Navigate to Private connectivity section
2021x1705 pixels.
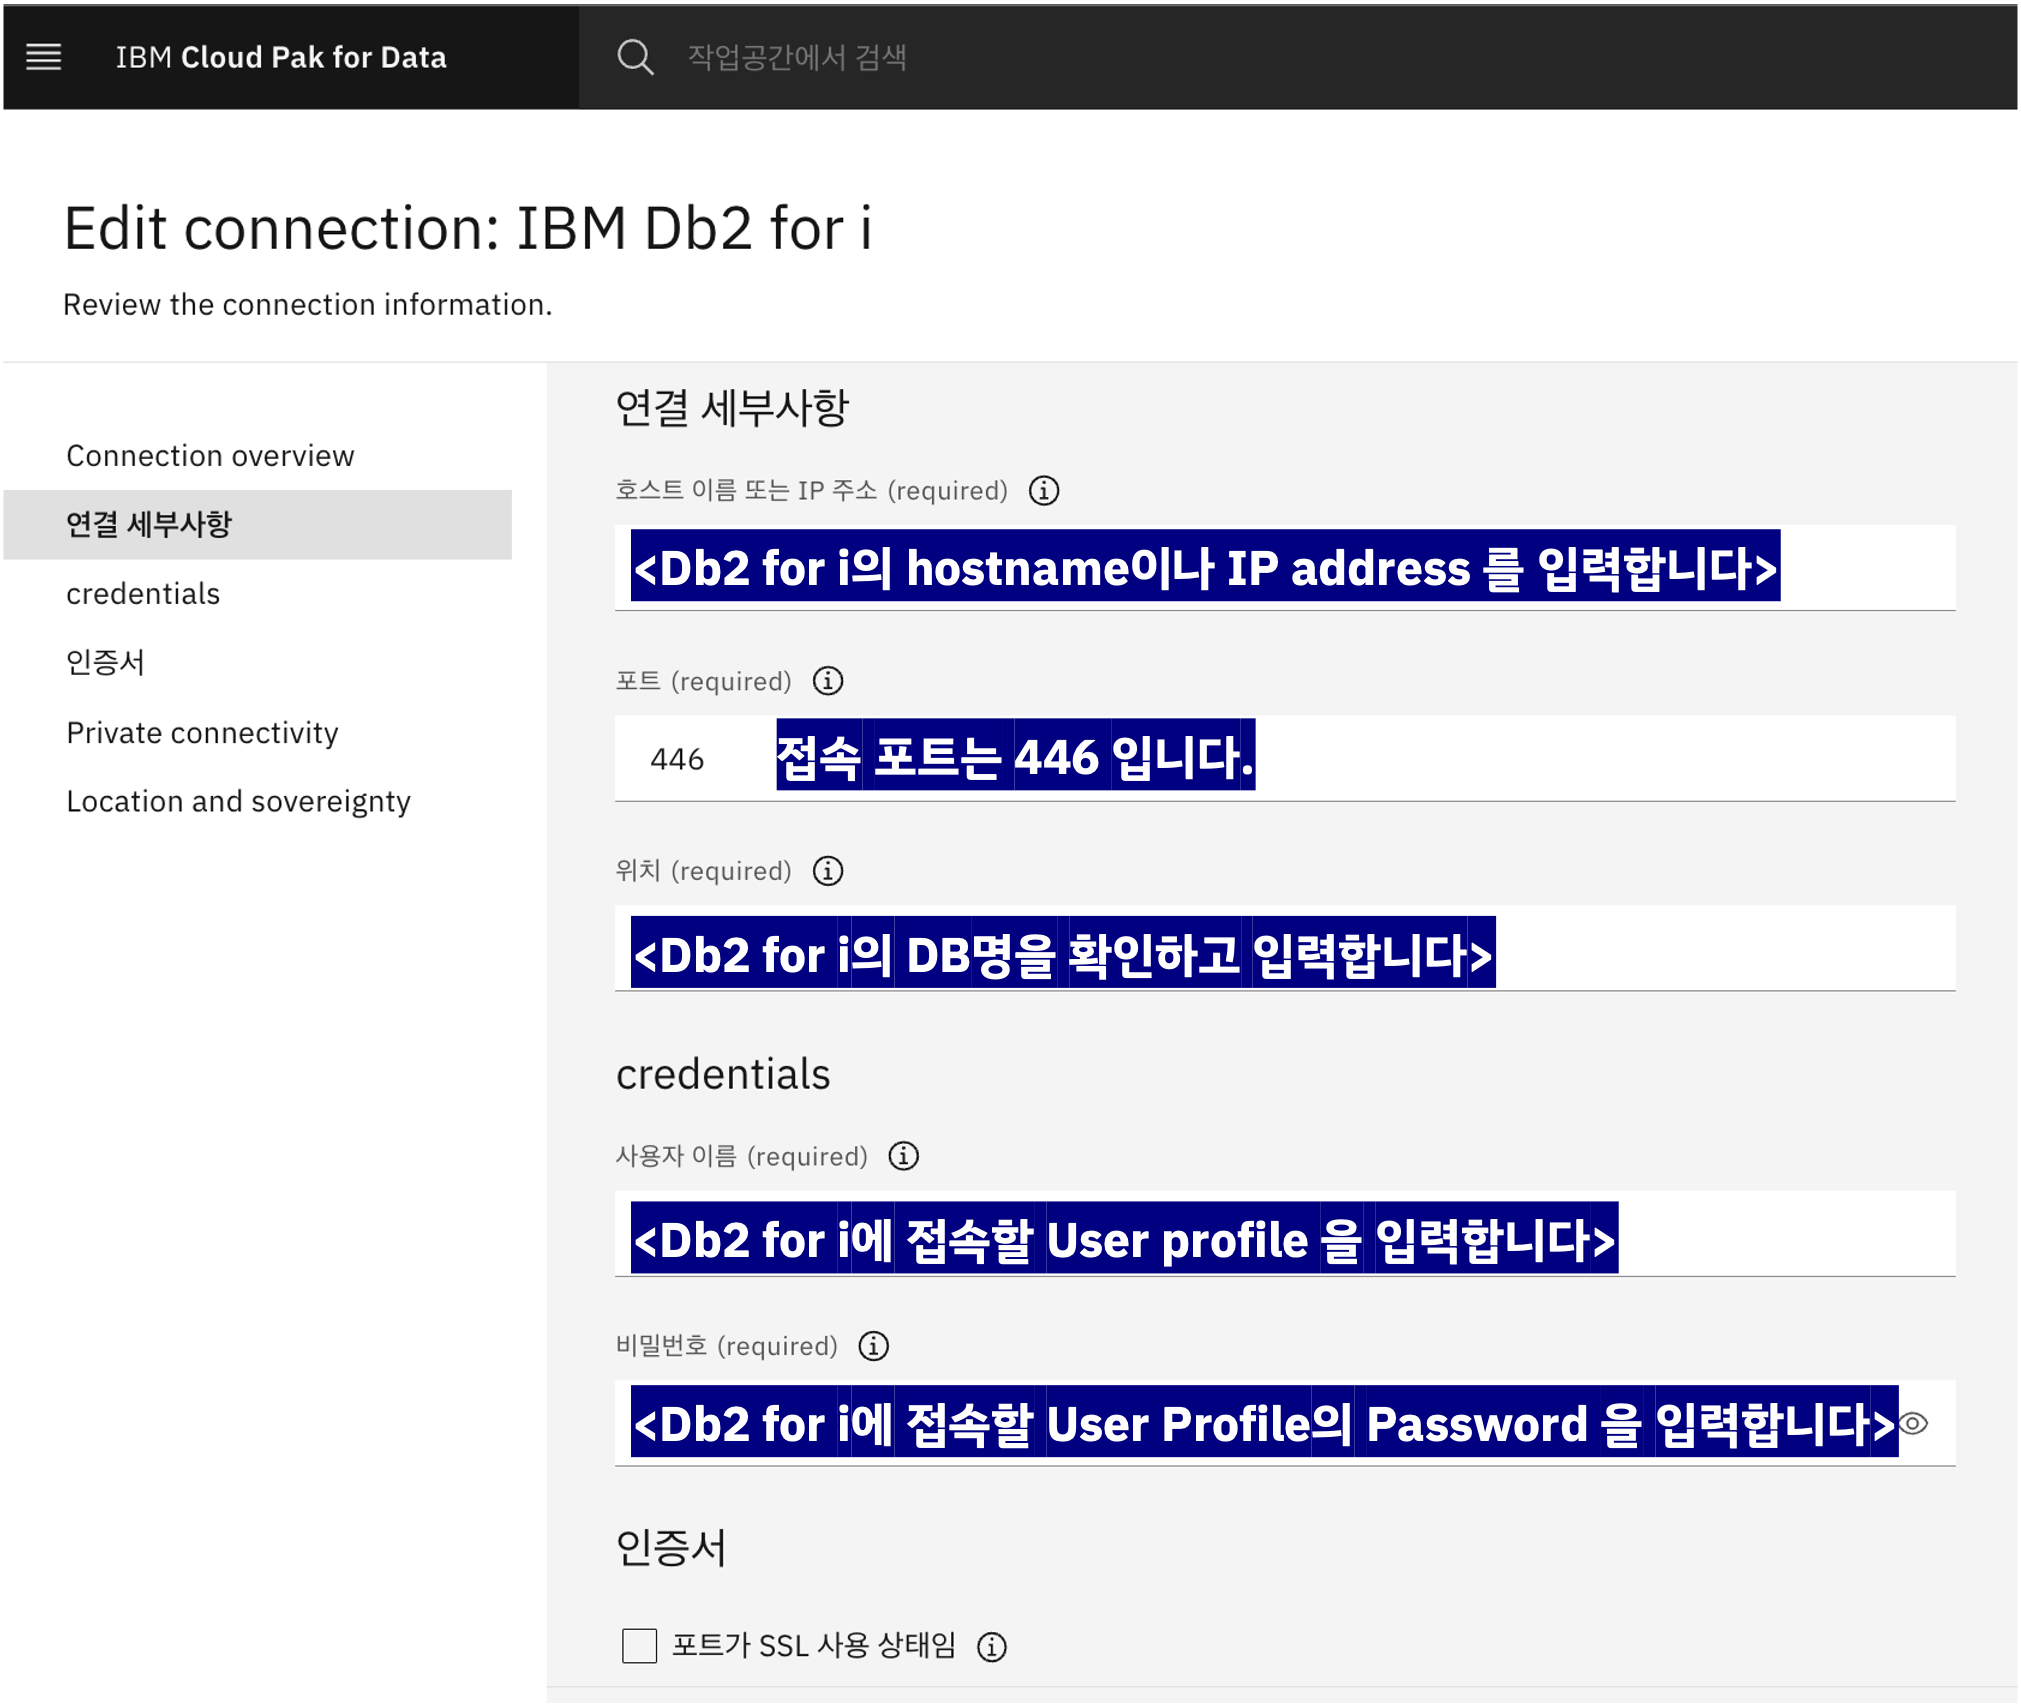tap(202, 733)
